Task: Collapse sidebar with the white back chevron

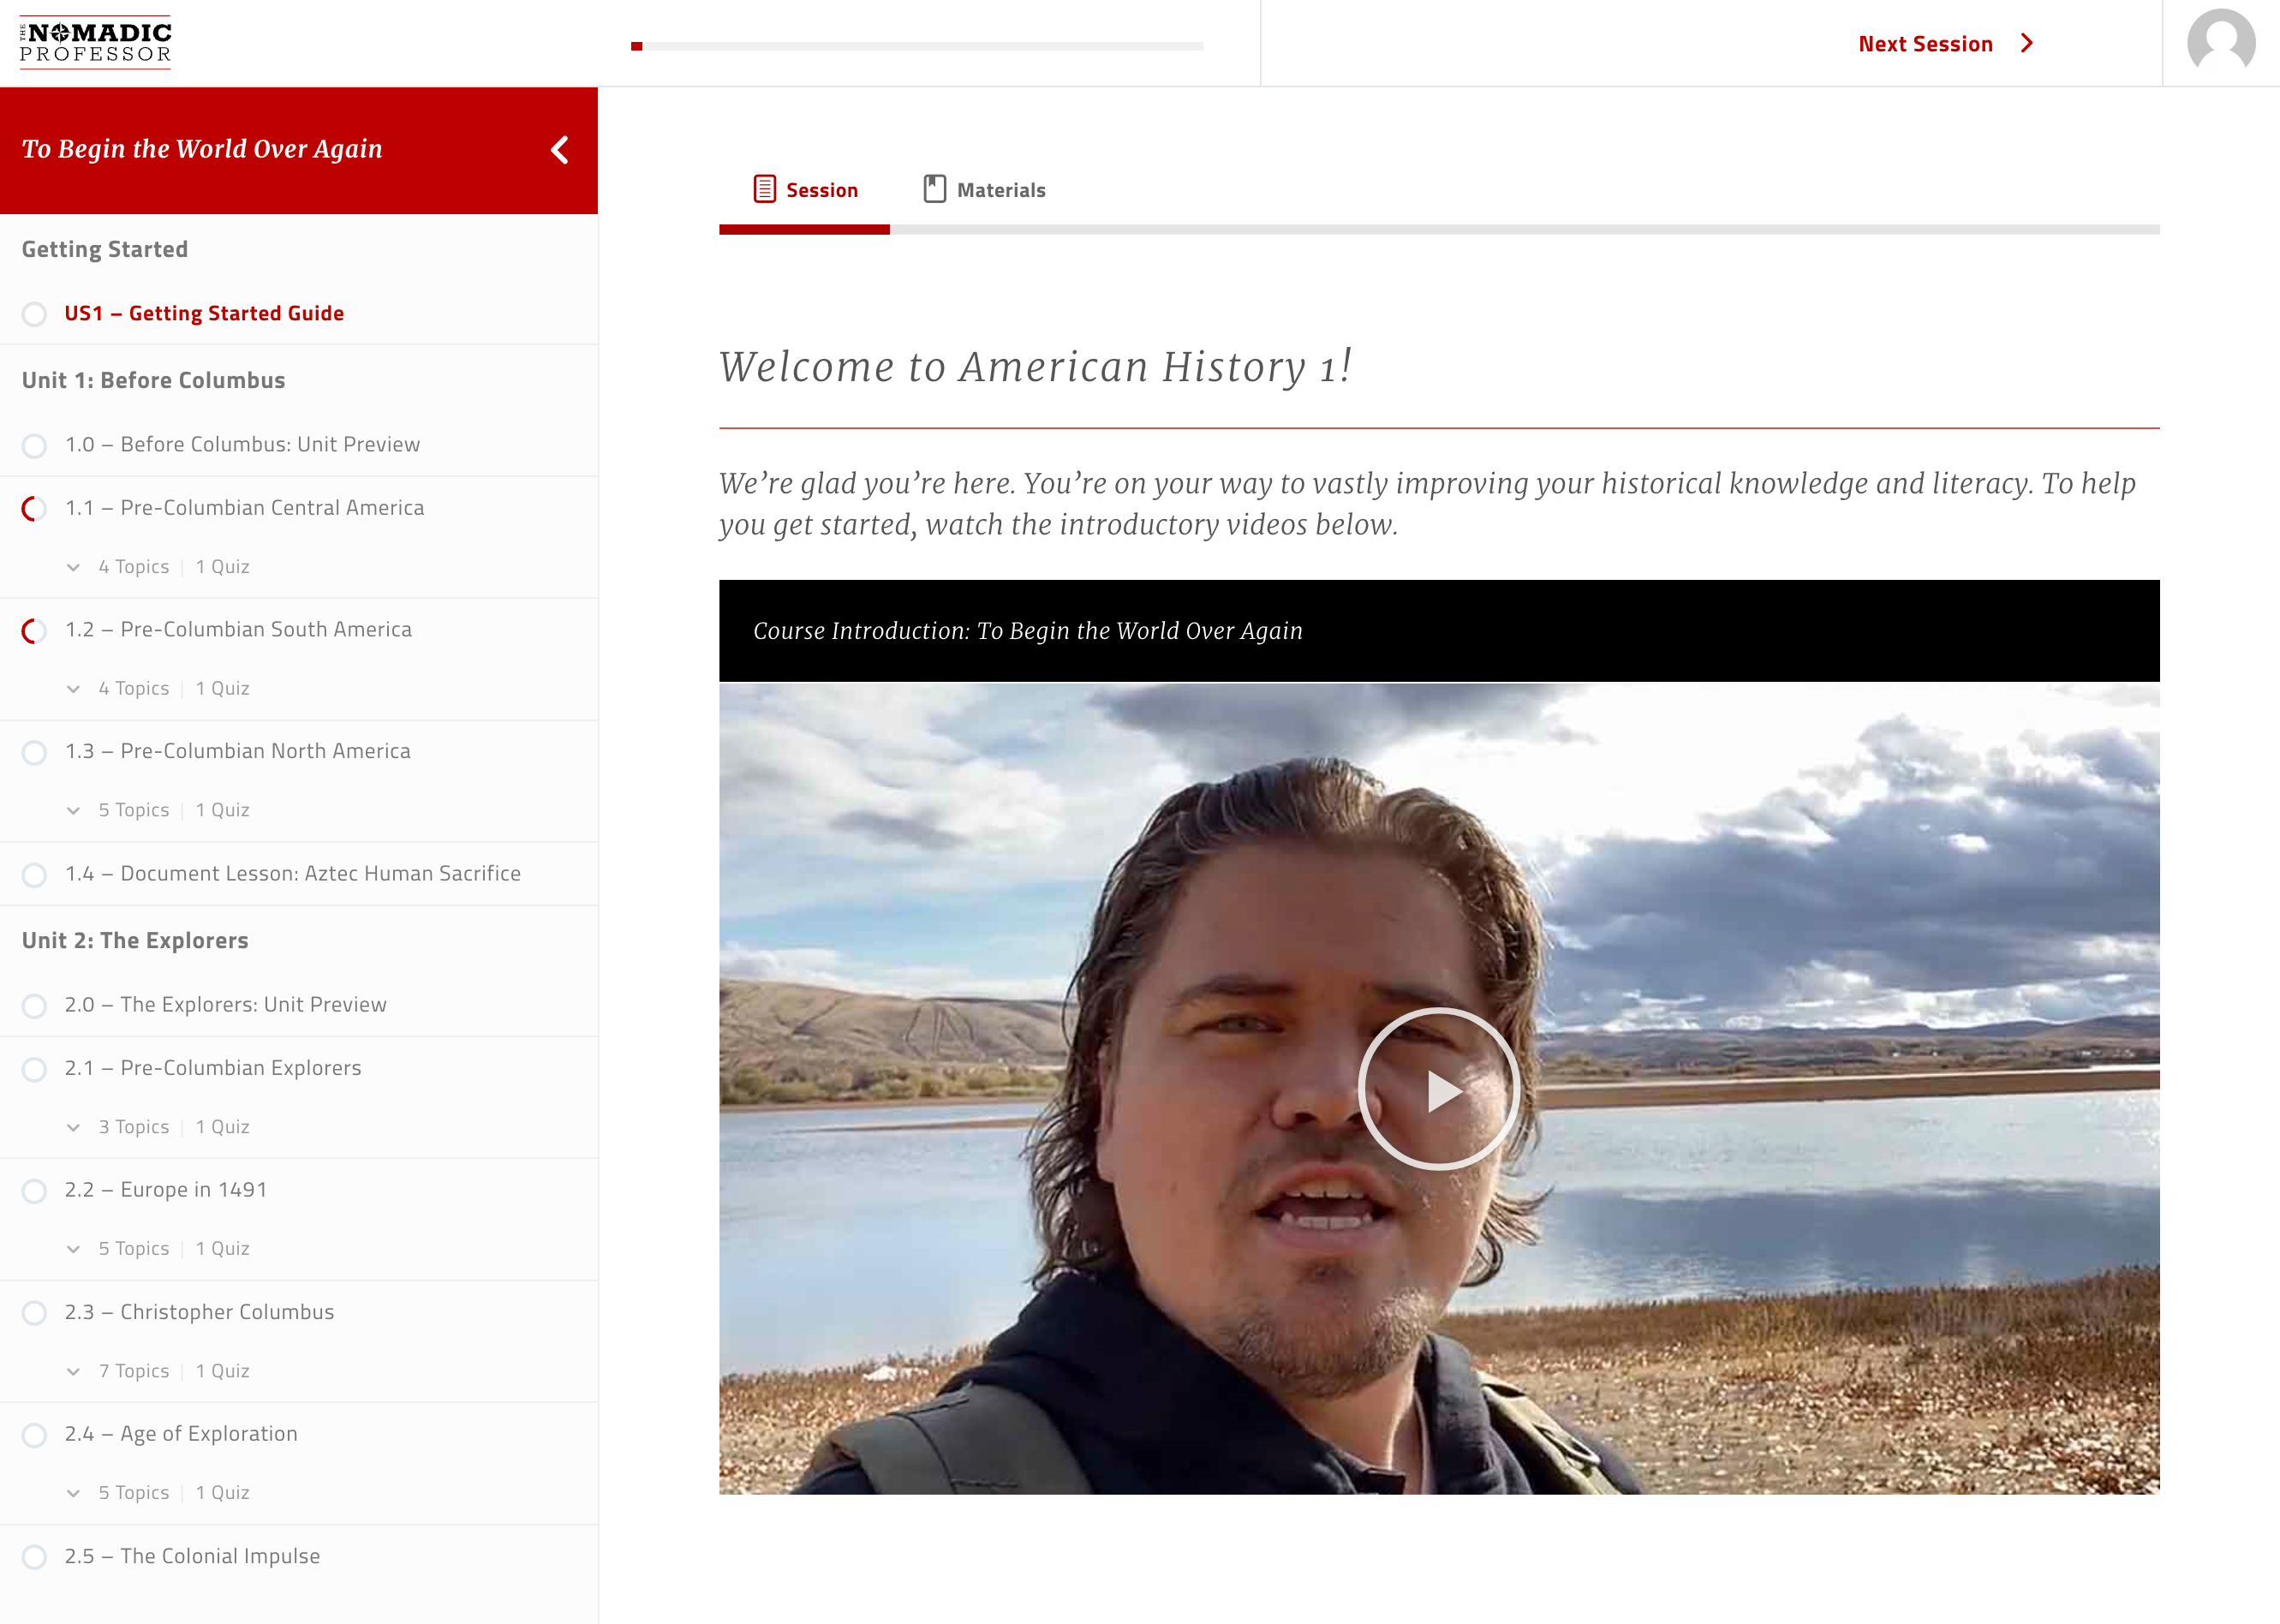Action: (560, 150)
